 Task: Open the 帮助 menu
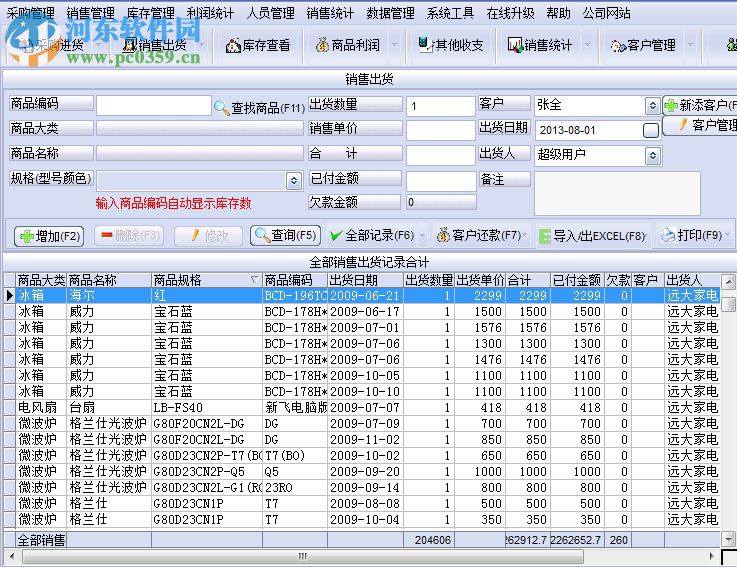coord(558,13)
